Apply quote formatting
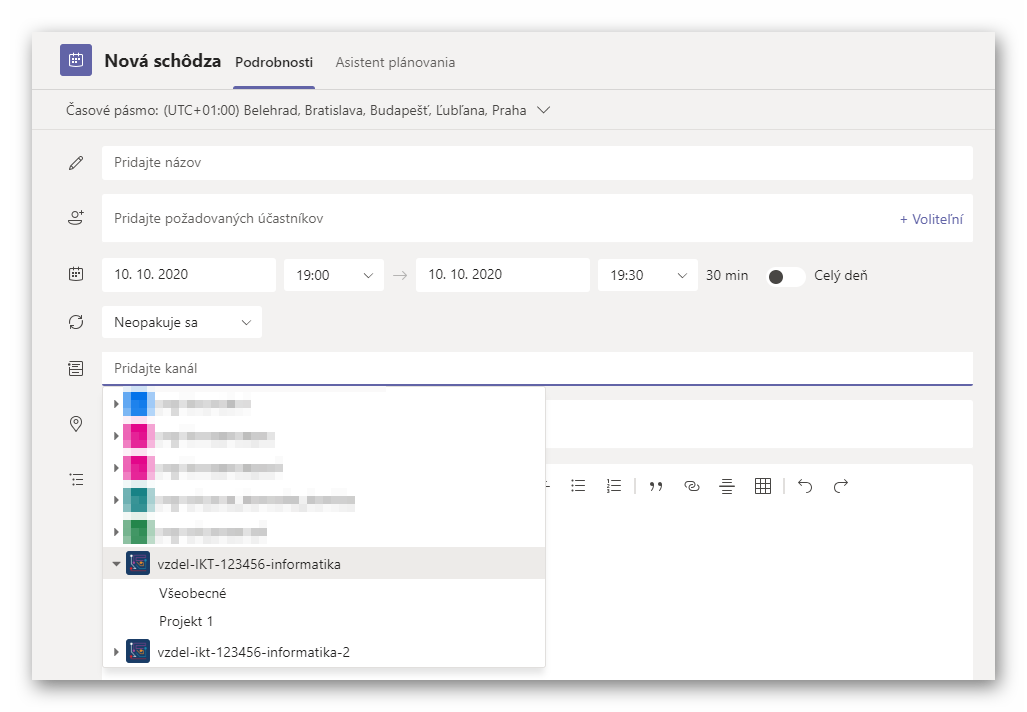The image size is (1027, 712). (x=656, y=486)
